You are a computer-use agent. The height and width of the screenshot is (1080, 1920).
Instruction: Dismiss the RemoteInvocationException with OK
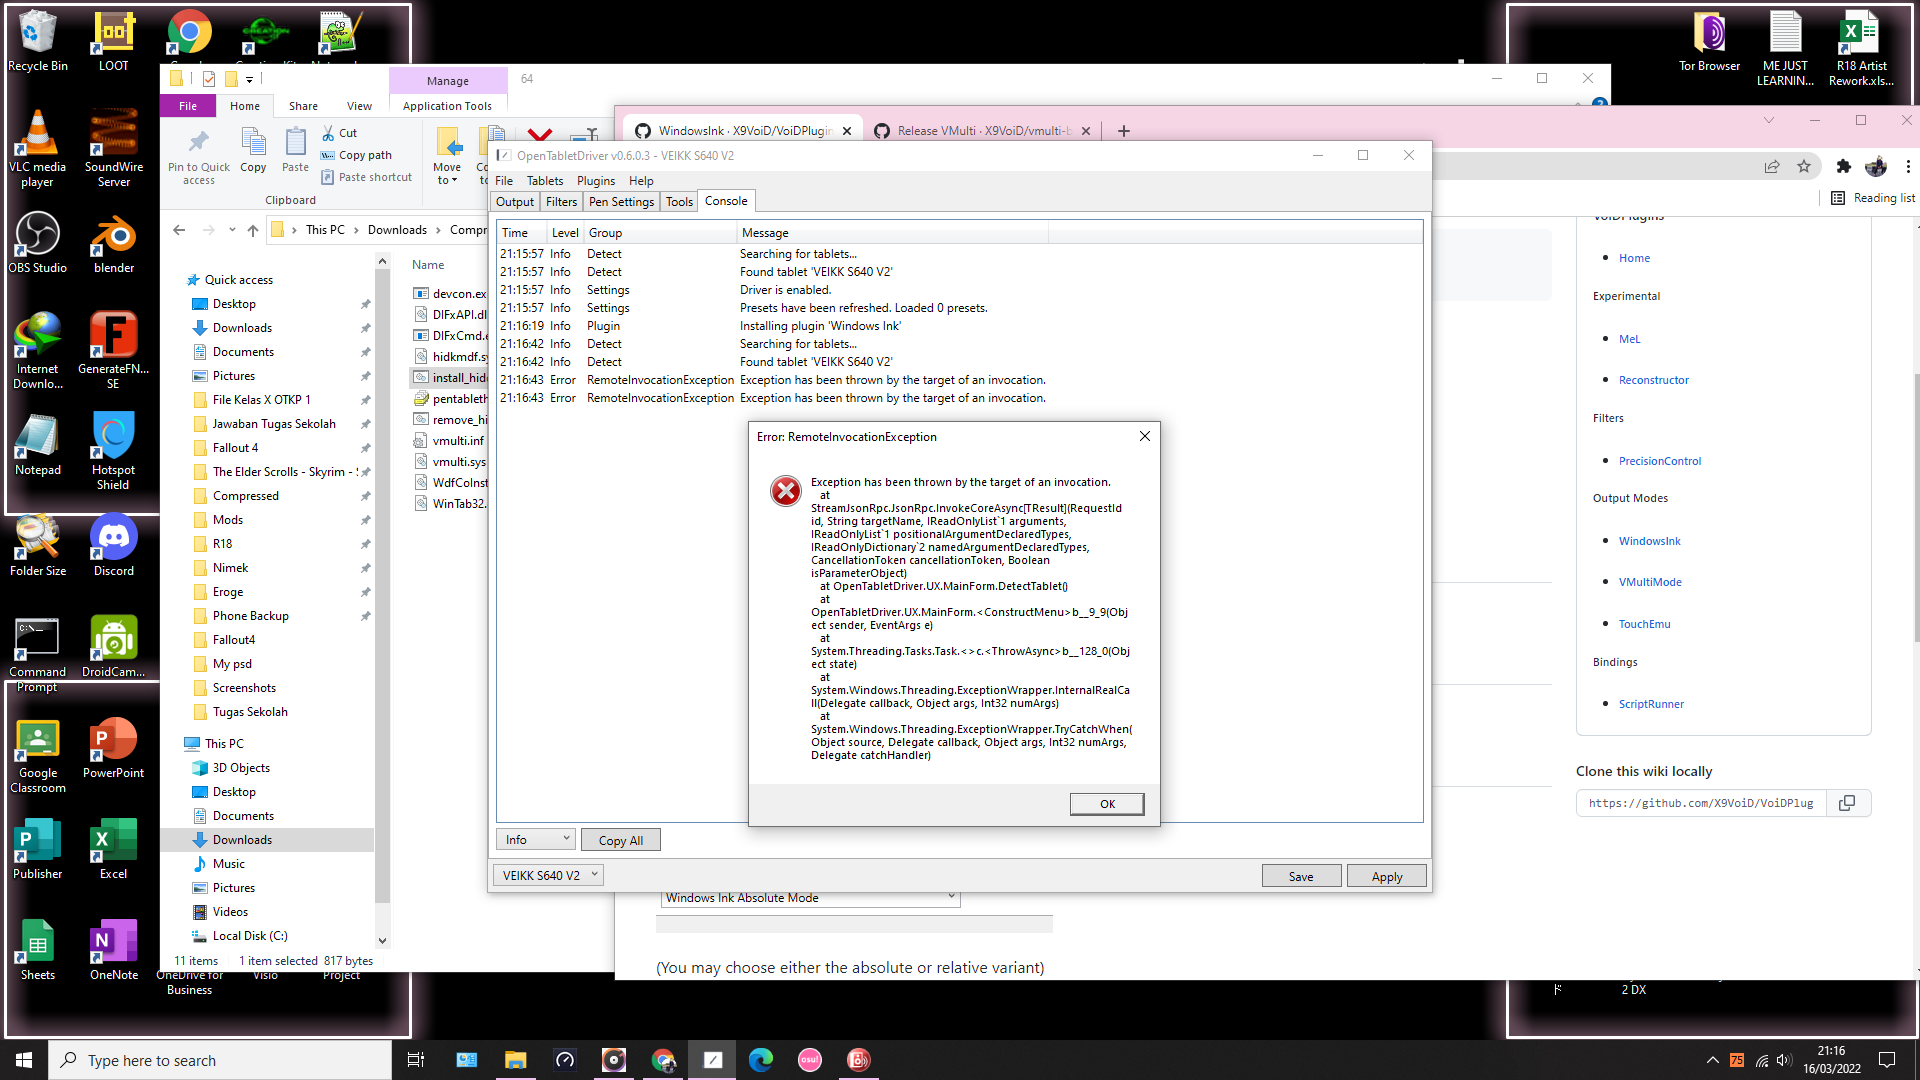pyautogui.click(x=1106, y=803)
